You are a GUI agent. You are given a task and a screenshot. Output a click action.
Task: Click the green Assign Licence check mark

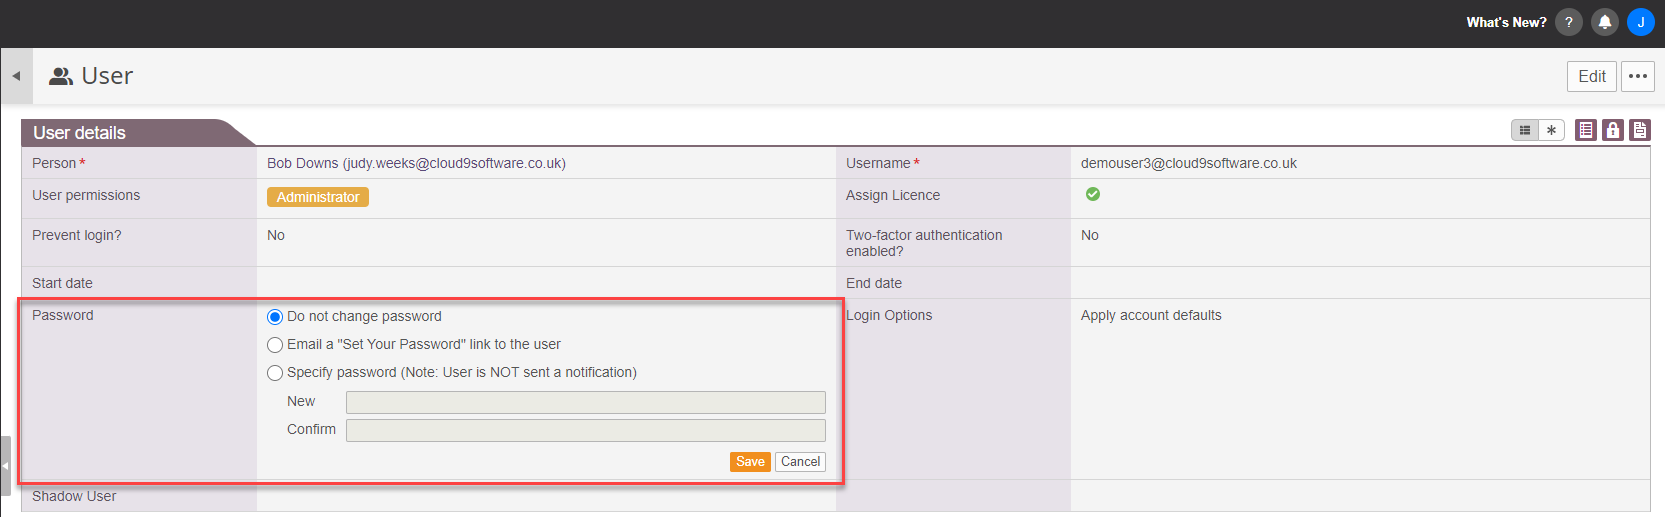click(x=1093, y=194)
